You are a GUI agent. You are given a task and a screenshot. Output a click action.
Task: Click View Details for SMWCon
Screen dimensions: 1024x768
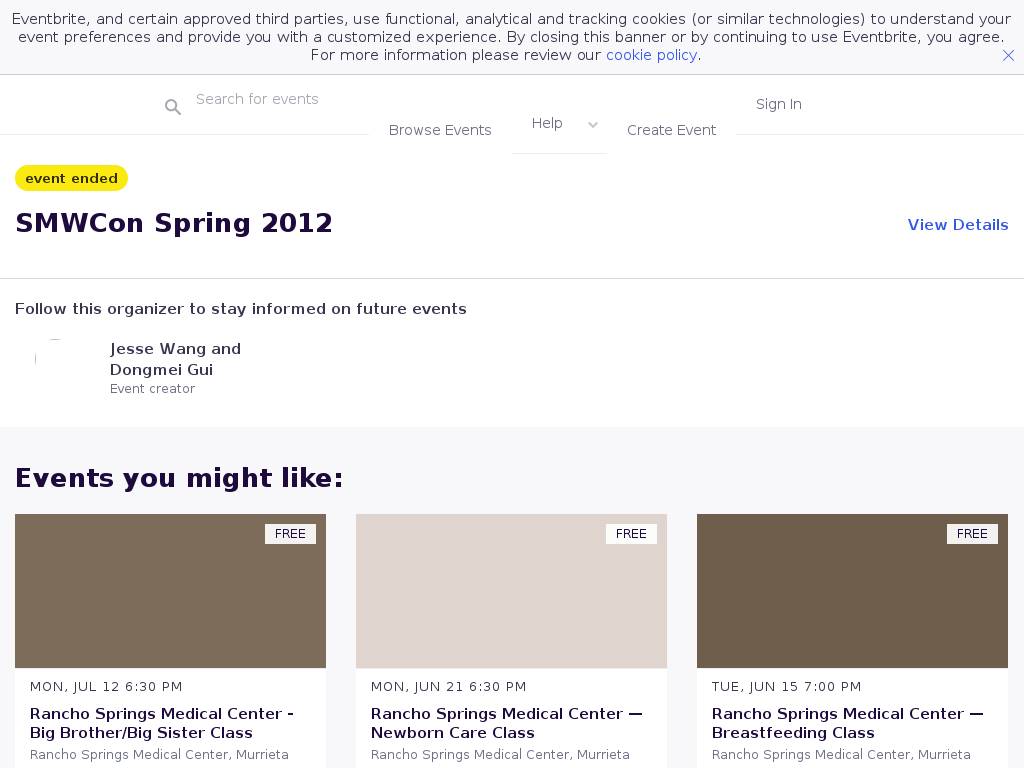pyautogui.click(x=957, y=225)
